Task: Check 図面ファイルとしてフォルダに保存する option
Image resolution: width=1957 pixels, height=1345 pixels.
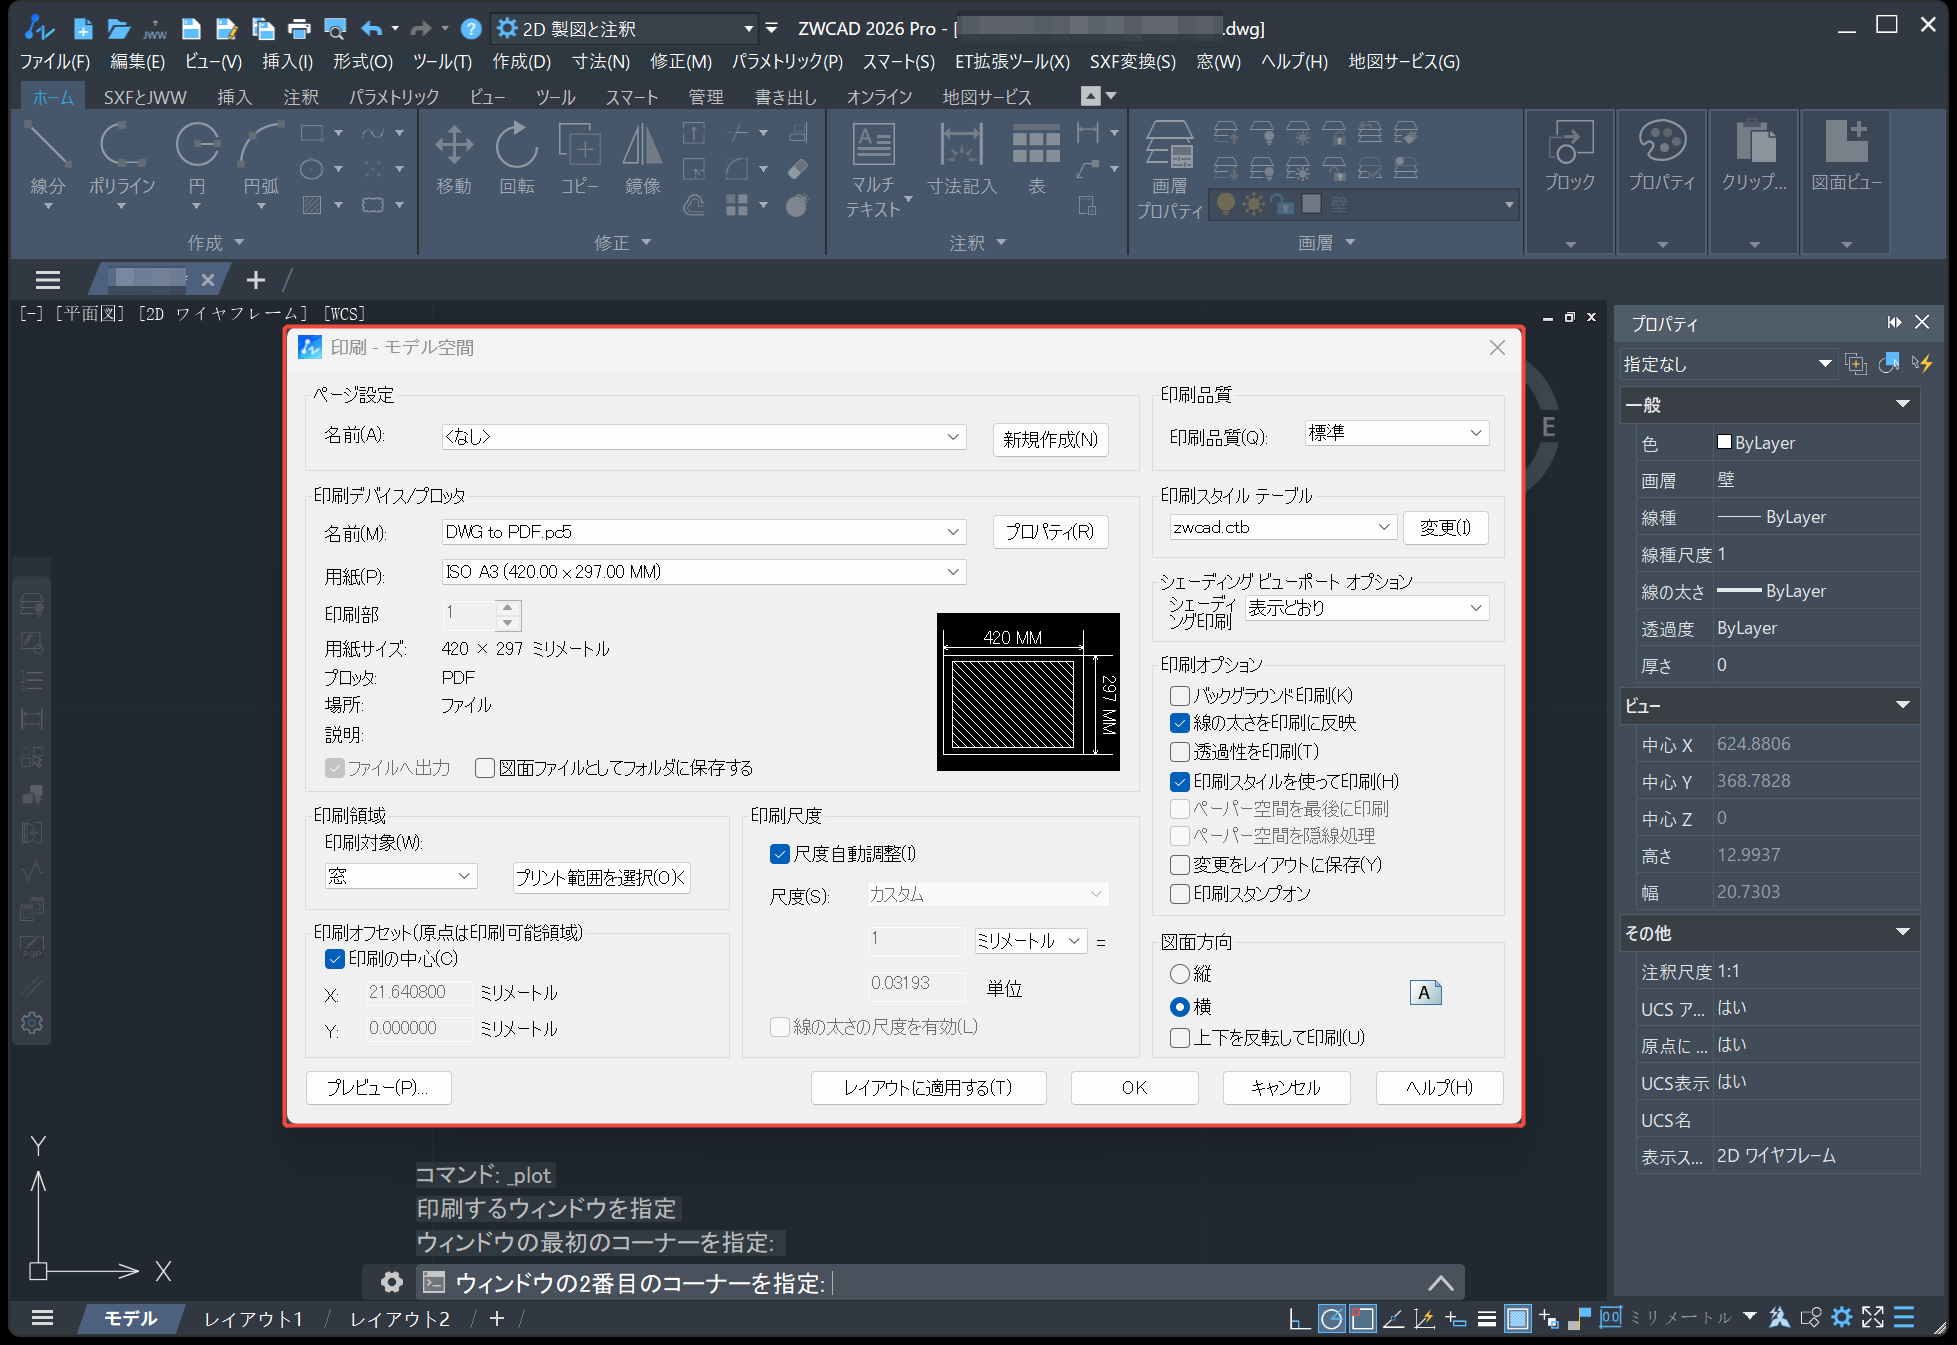Action: [485, 768]
